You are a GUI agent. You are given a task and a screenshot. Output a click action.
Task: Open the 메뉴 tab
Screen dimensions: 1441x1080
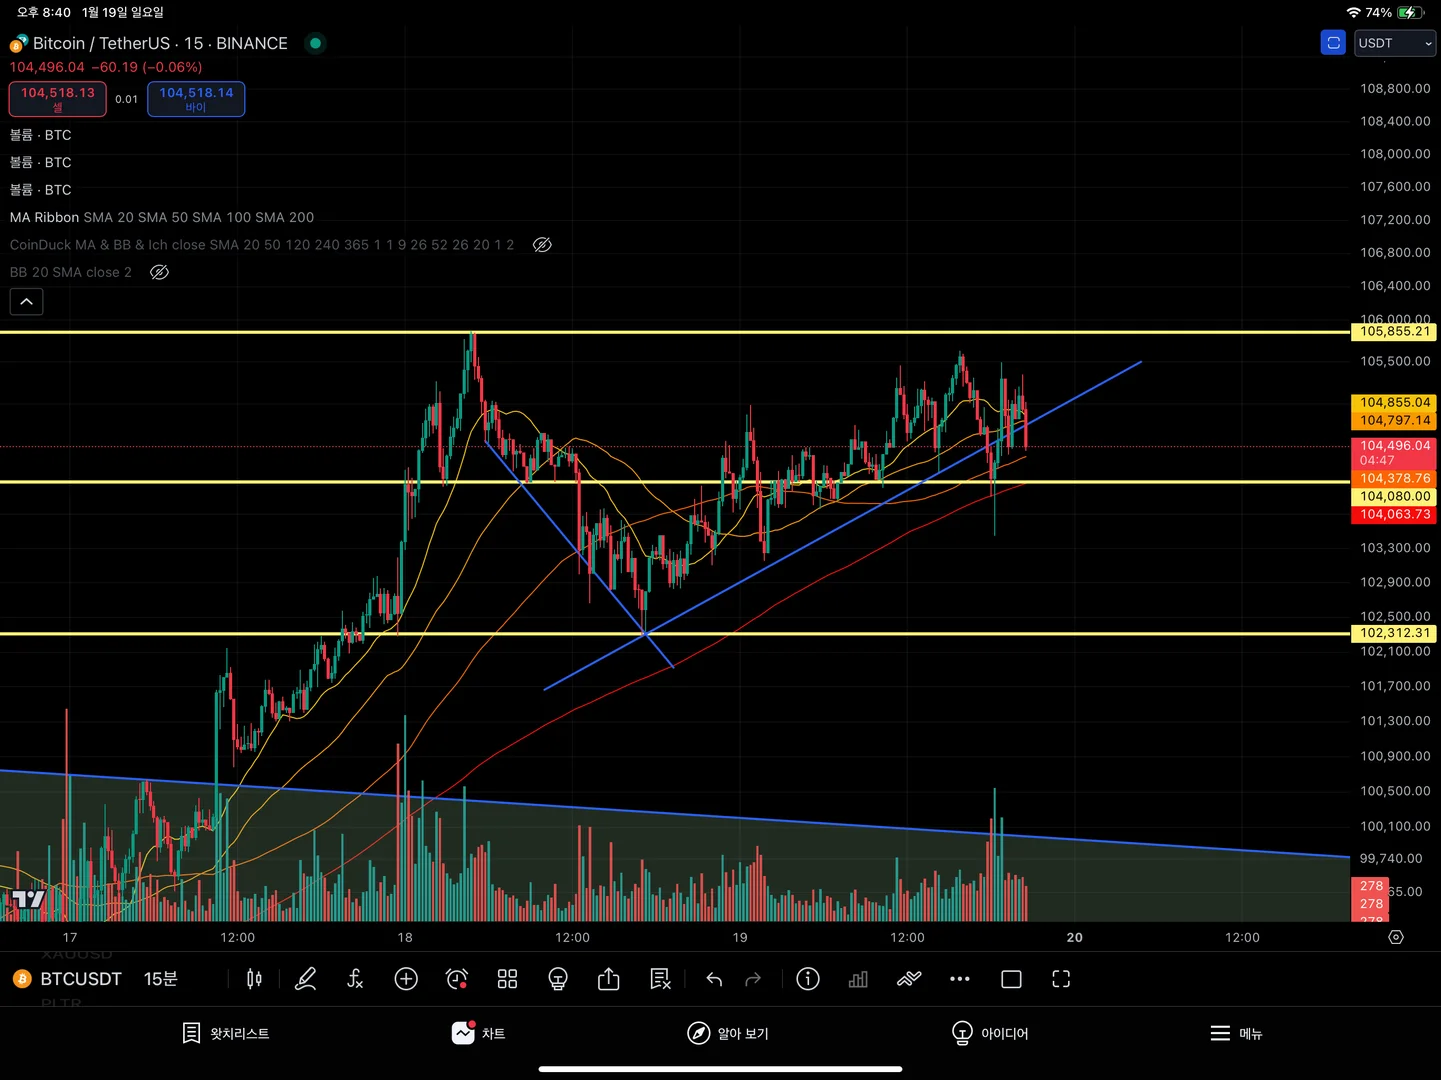coord(1236,1033)
